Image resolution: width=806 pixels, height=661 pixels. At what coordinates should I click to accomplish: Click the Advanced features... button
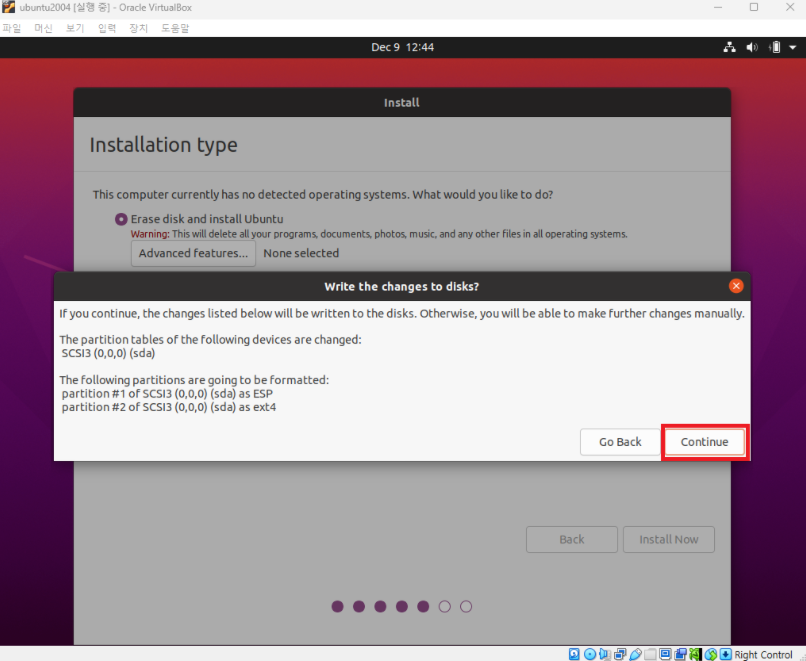pyautogui.click(x=193, y=253)
